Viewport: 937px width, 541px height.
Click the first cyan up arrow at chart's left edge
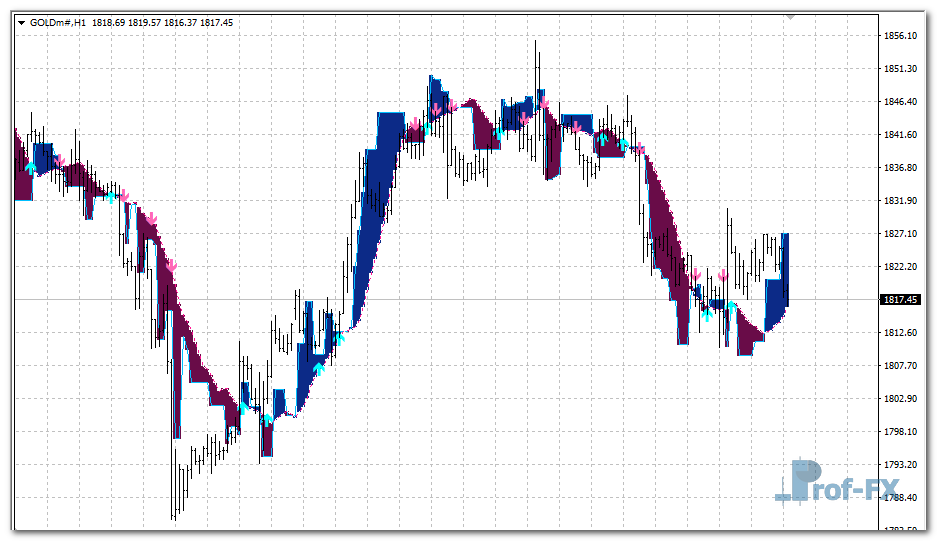31,166
